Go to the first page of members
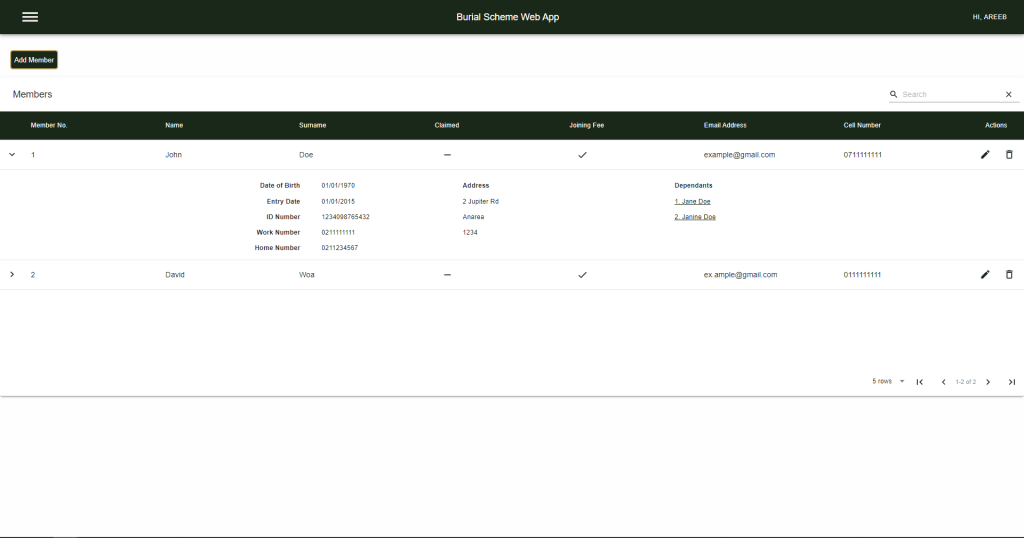This screenshot has height=538, width=1024. 919,382
